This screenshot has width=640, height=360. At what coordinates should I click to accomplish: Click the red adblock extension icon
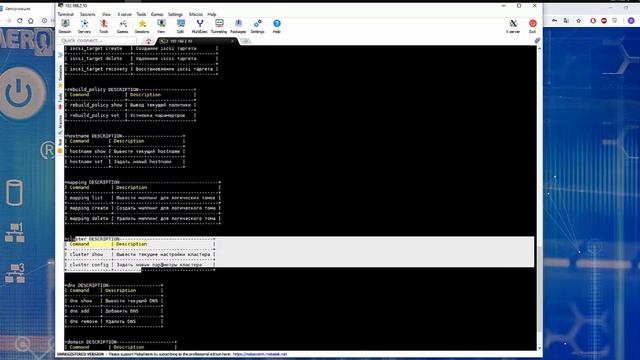(604, 20)
